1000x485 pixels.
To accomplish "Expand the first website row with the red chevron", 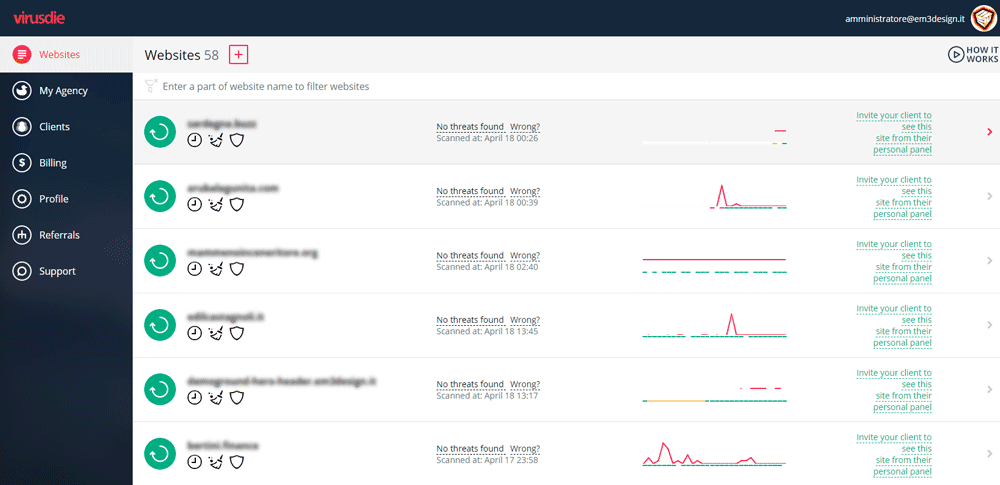I will (988, 132).
